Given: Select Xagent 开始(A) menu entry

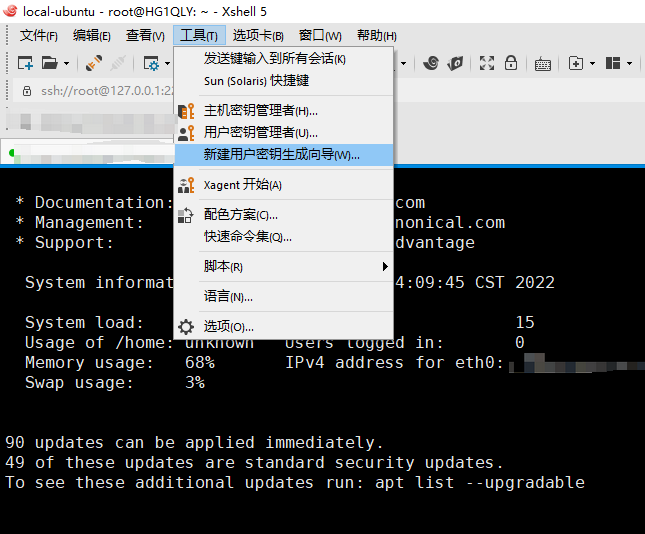Looking at the screenshot, I should [x=284, y=185].
